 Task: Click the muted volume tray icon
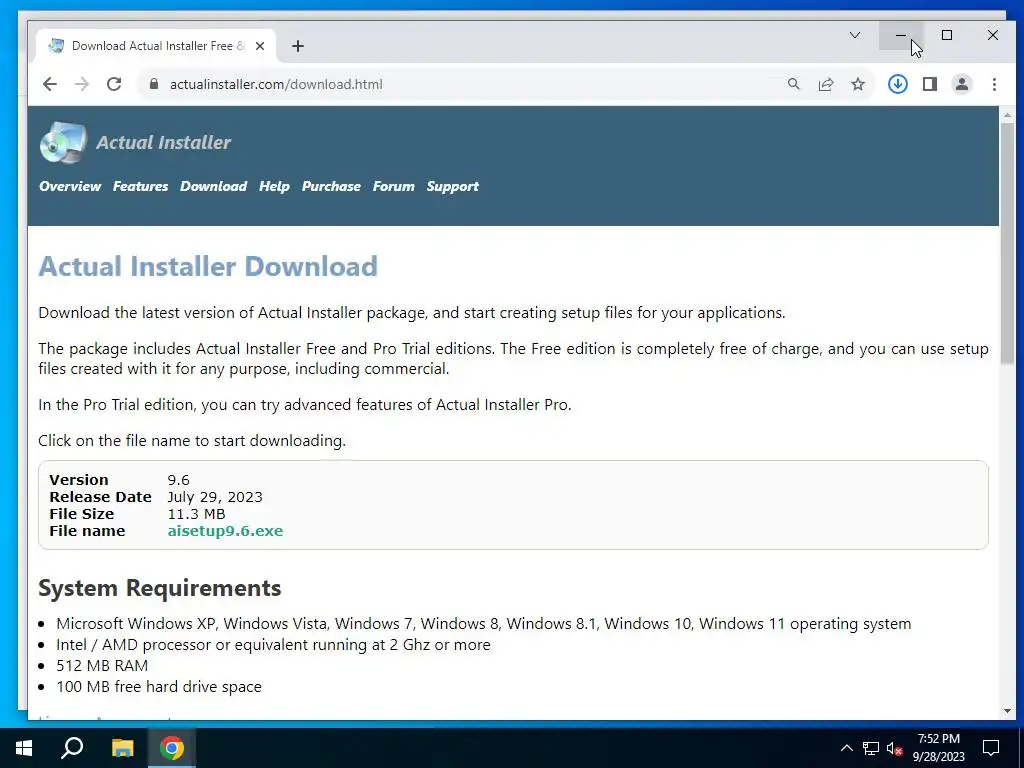click(894, 748)
